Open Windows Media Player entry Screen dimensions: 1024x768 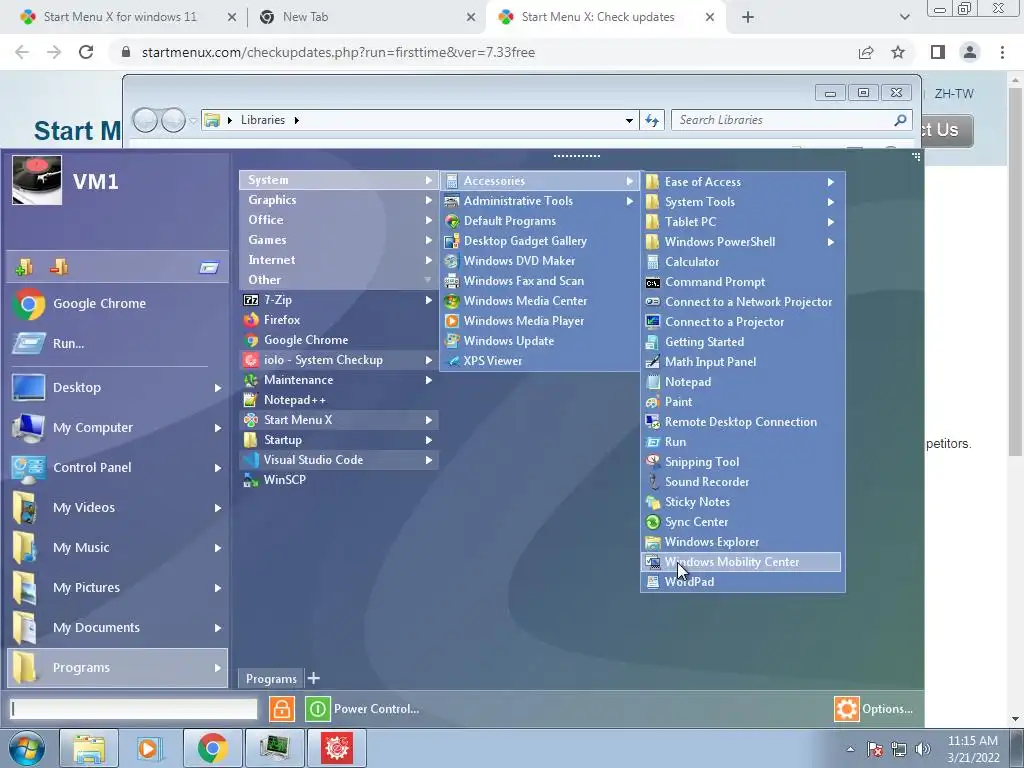coord(539,321)
